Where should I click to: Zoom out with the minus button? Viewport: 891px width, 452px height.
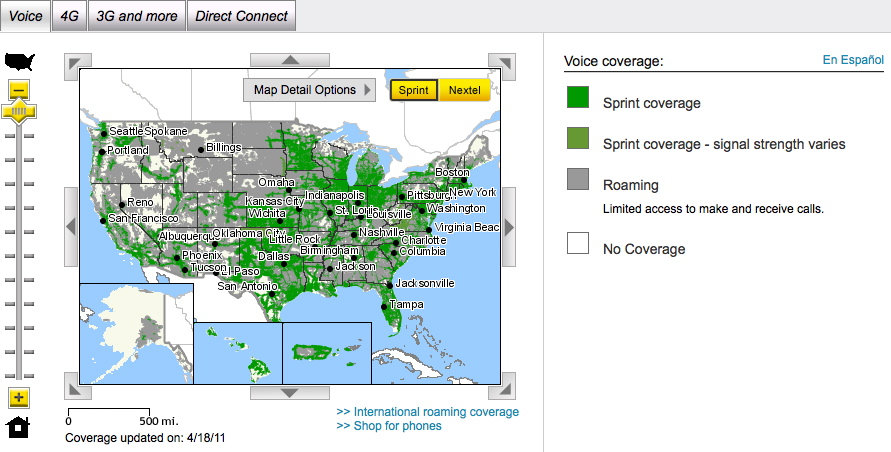pos(19,90)
